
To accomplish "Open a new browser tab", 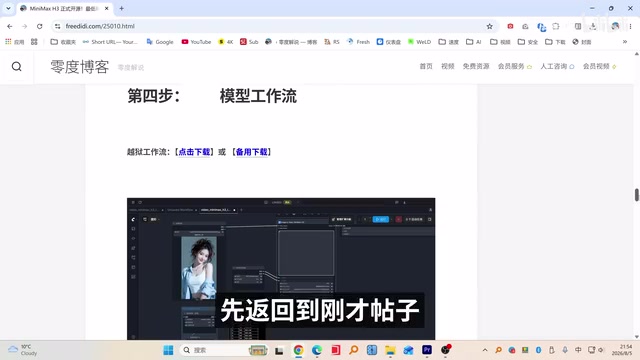I will (122, 8).
